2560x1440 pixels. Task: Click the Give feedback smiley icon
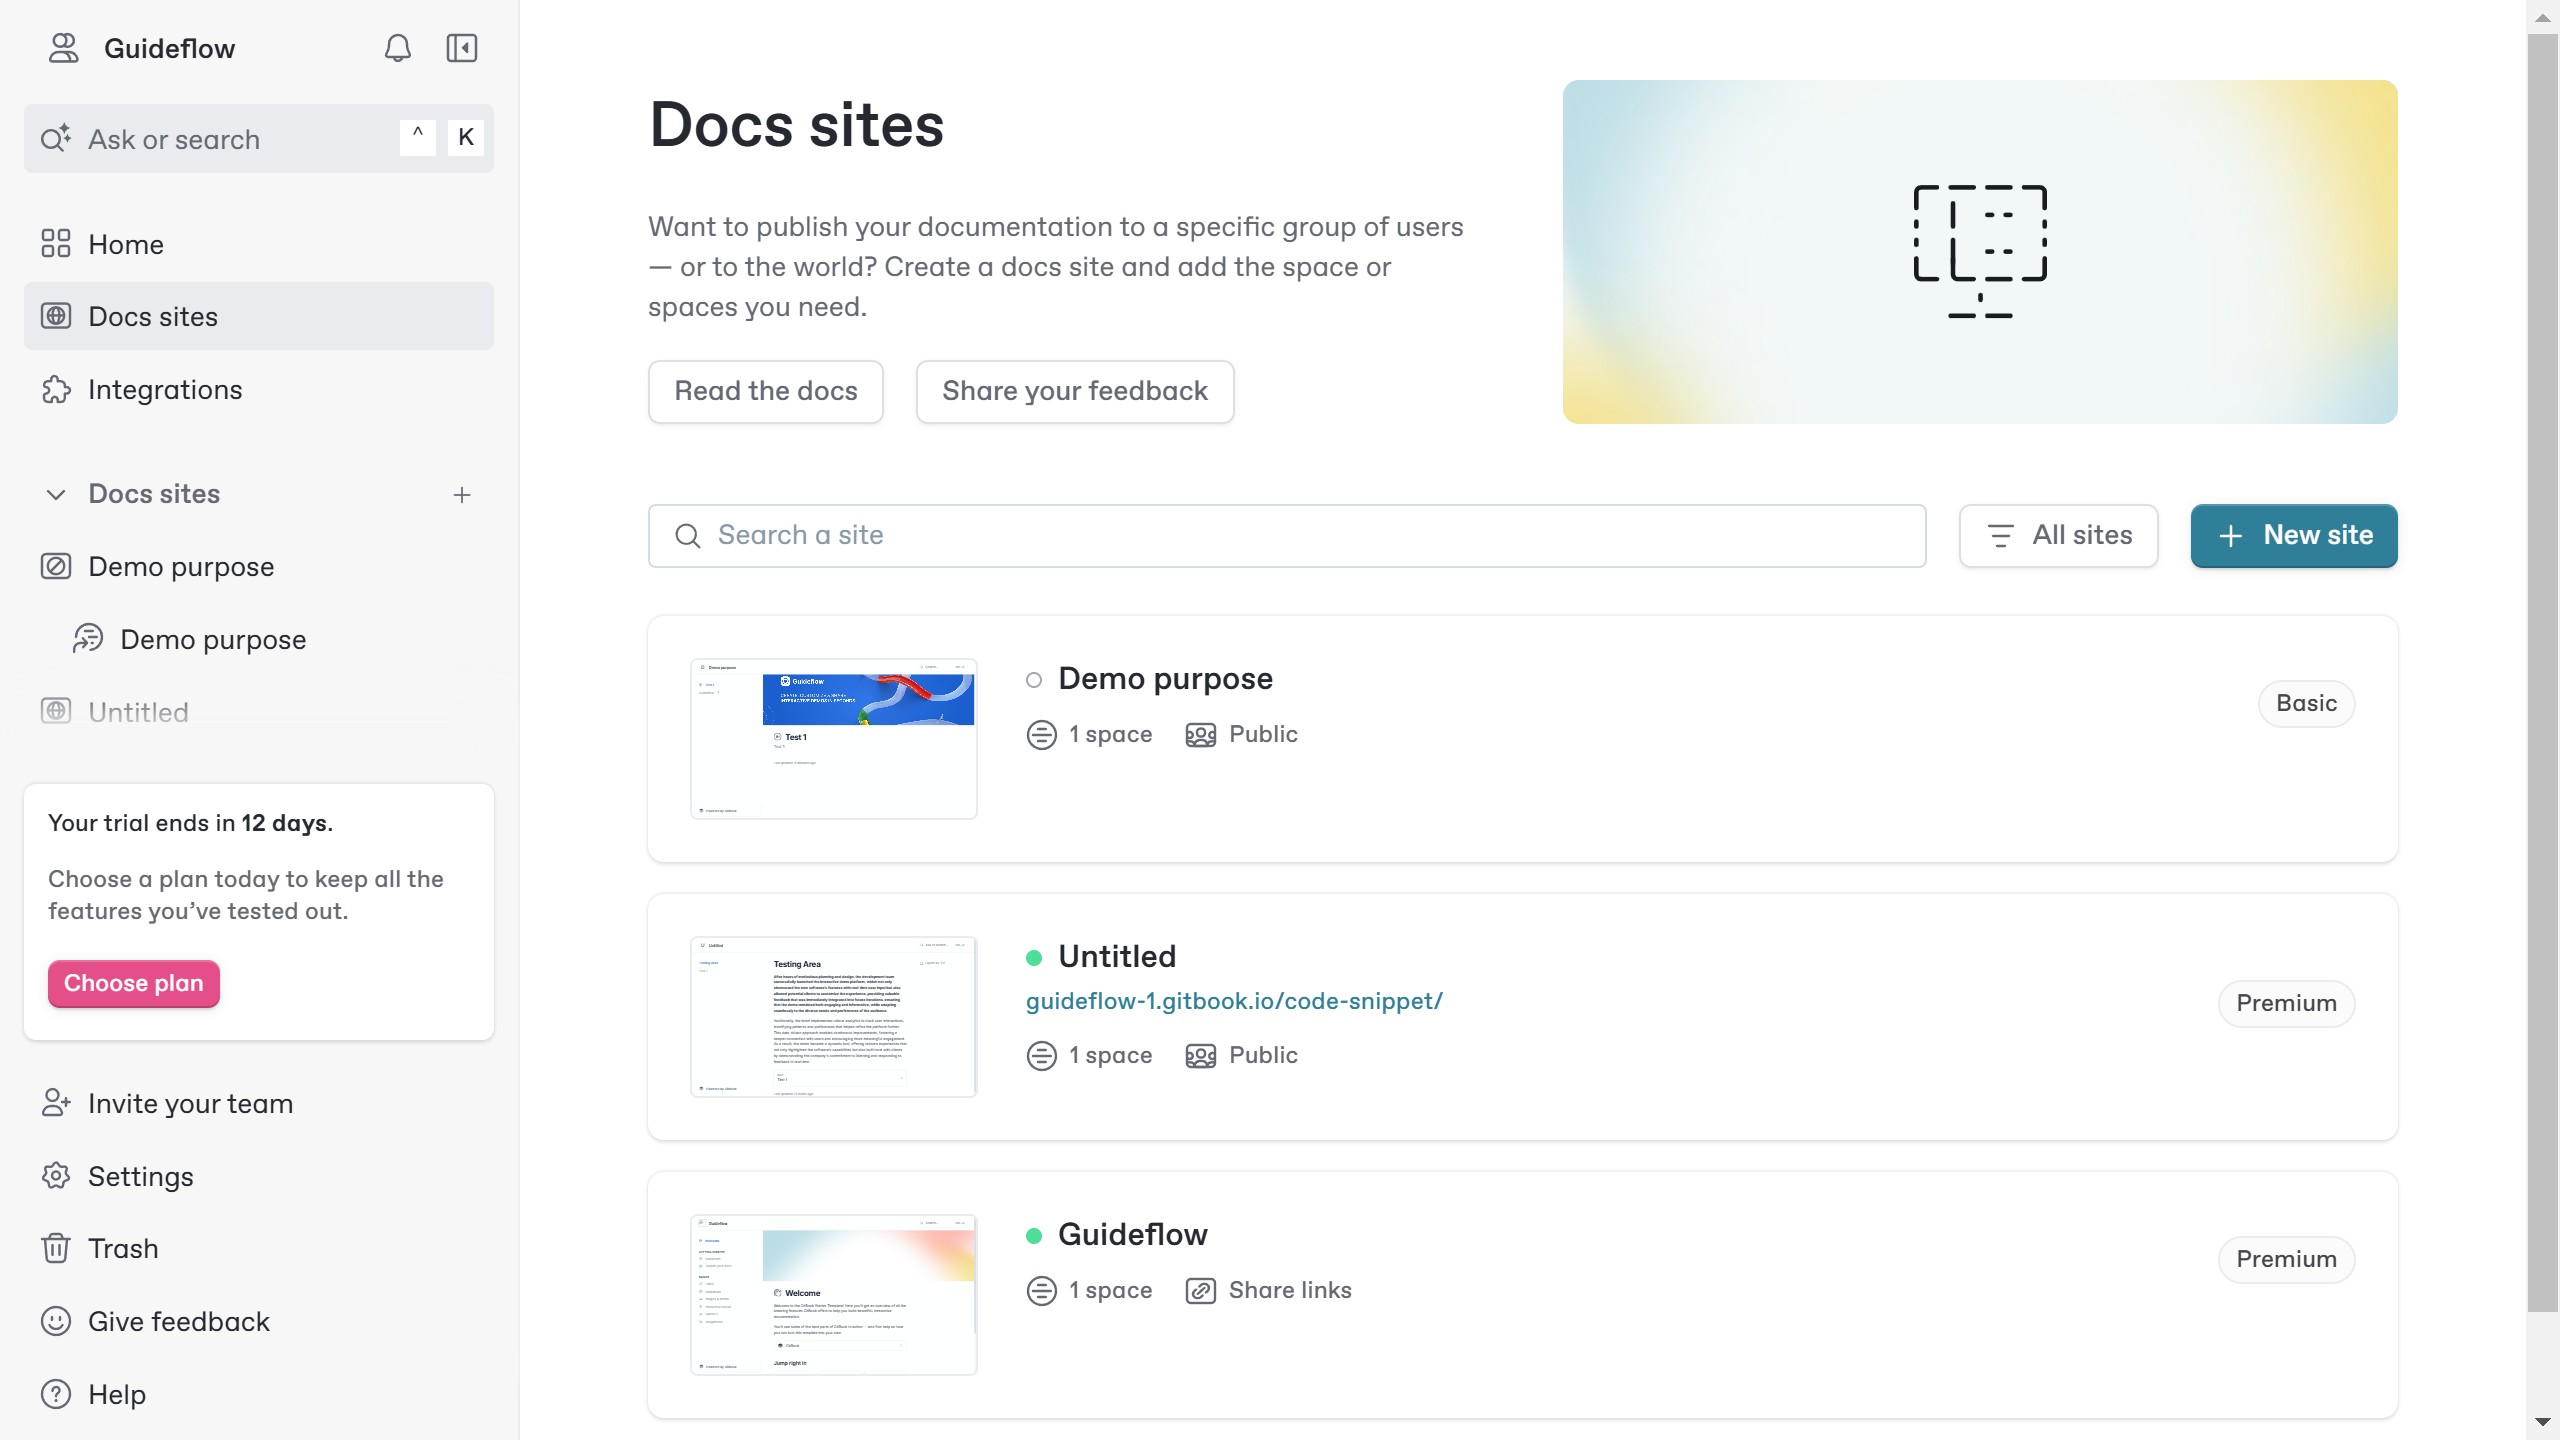(x=56, y=1321)
